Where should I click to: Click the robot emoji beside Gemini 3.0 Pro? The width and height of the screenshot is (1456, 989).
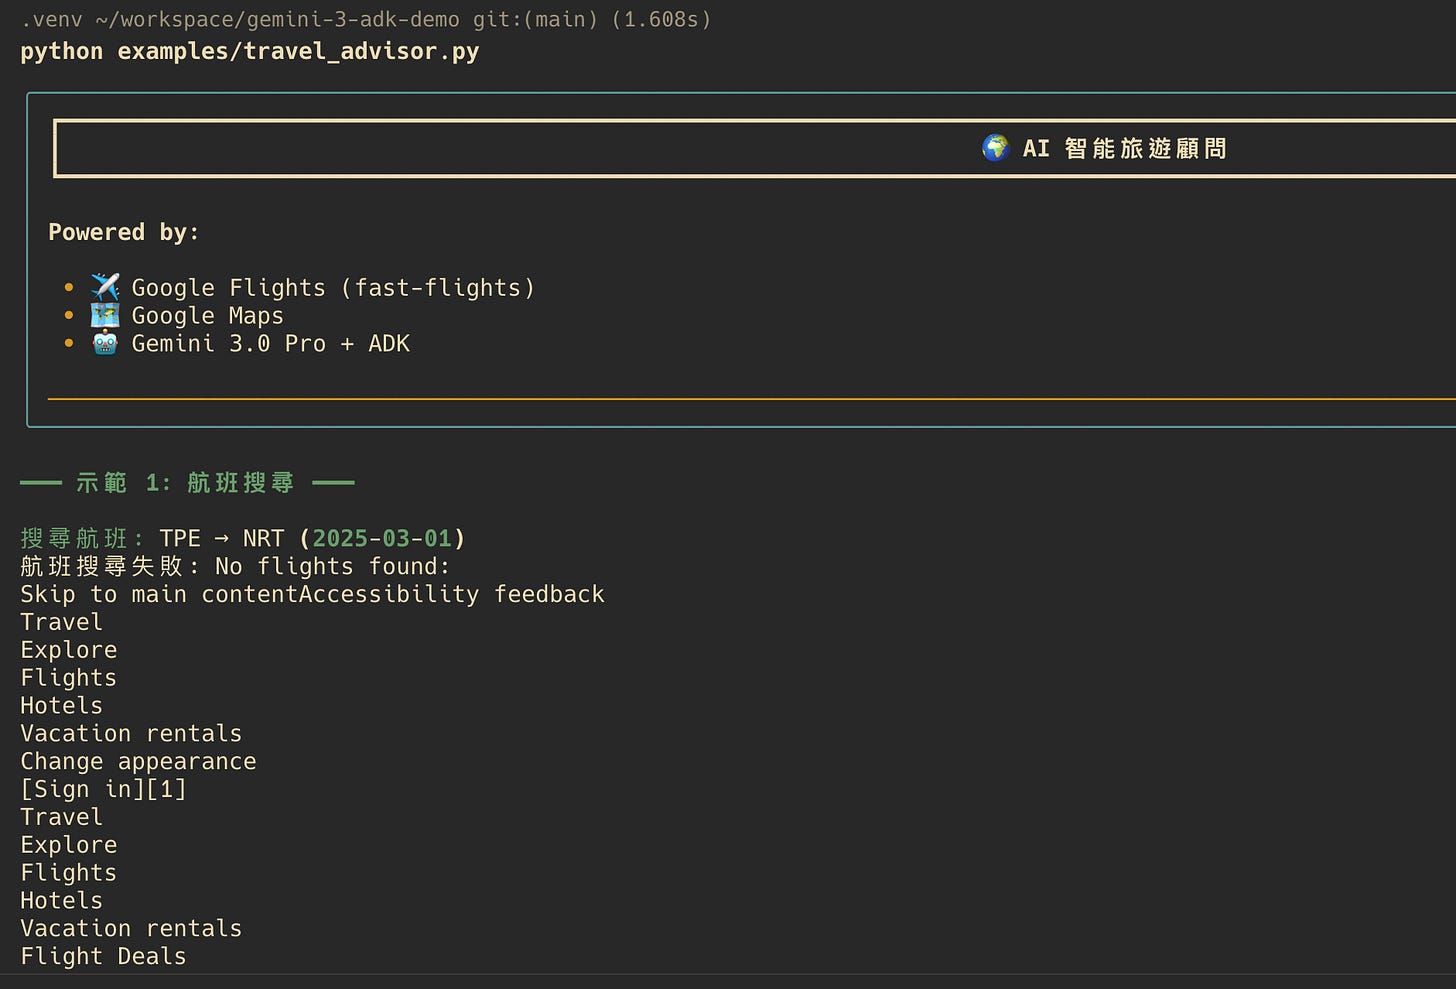pos(105,343)
